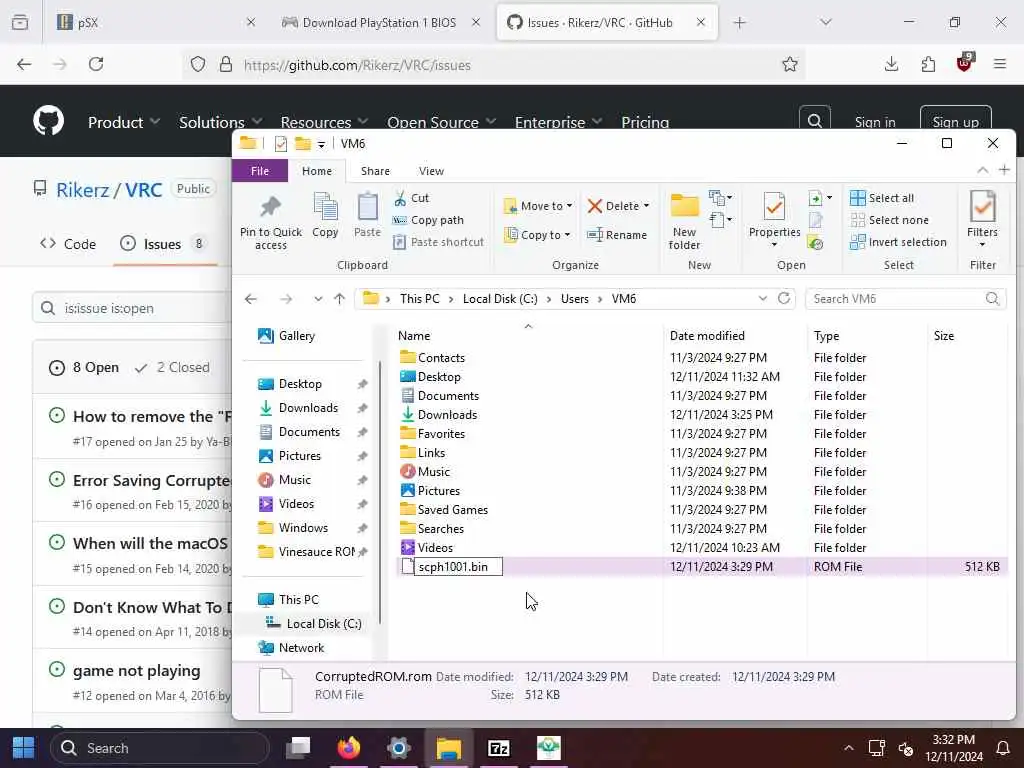Screen dimensions: 1024x768
Task: Click the History icon in Open group
Action: point(815,244)
